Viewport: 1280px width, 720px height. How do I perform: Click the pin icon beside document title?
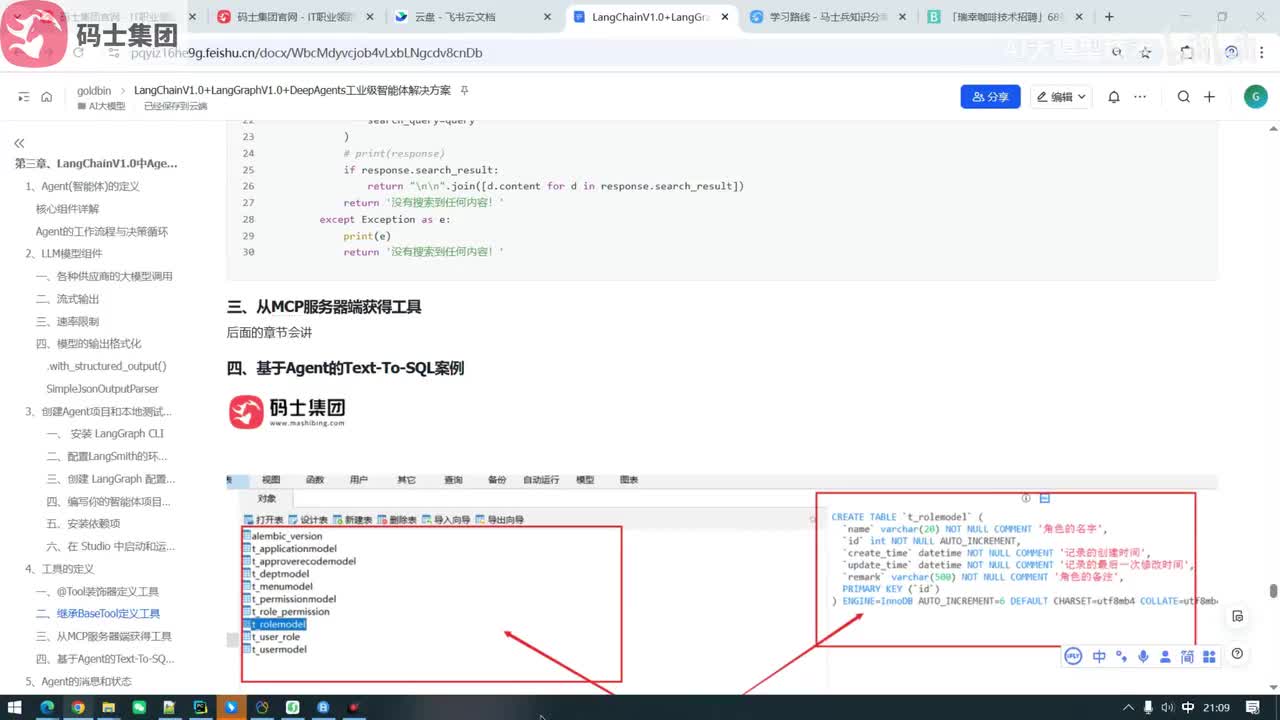click(464, 91)
